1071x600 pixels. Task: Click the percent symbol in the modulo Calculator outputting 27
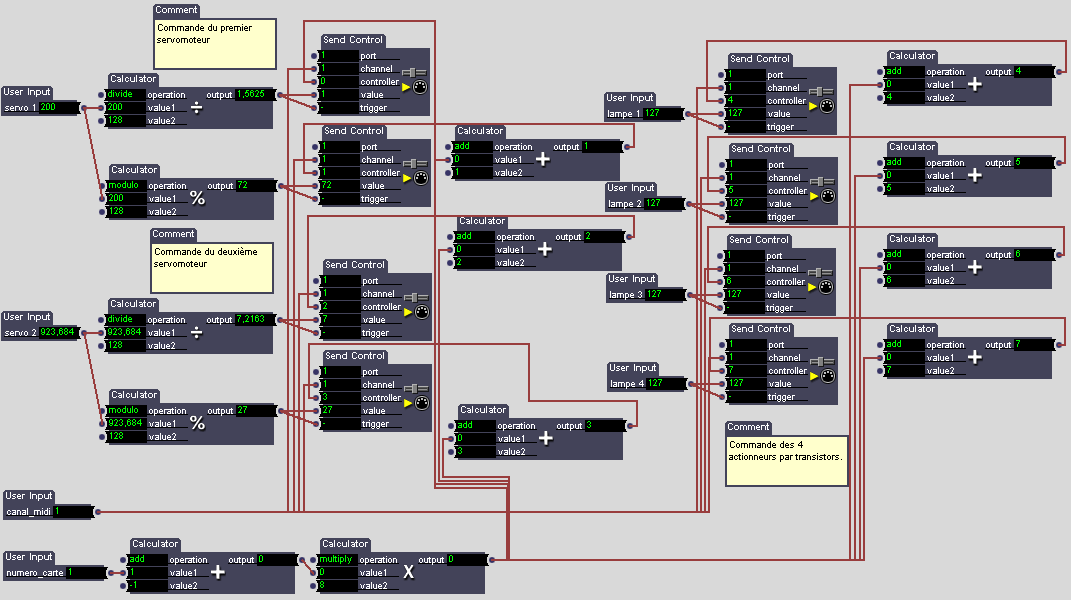click(197, 423)
